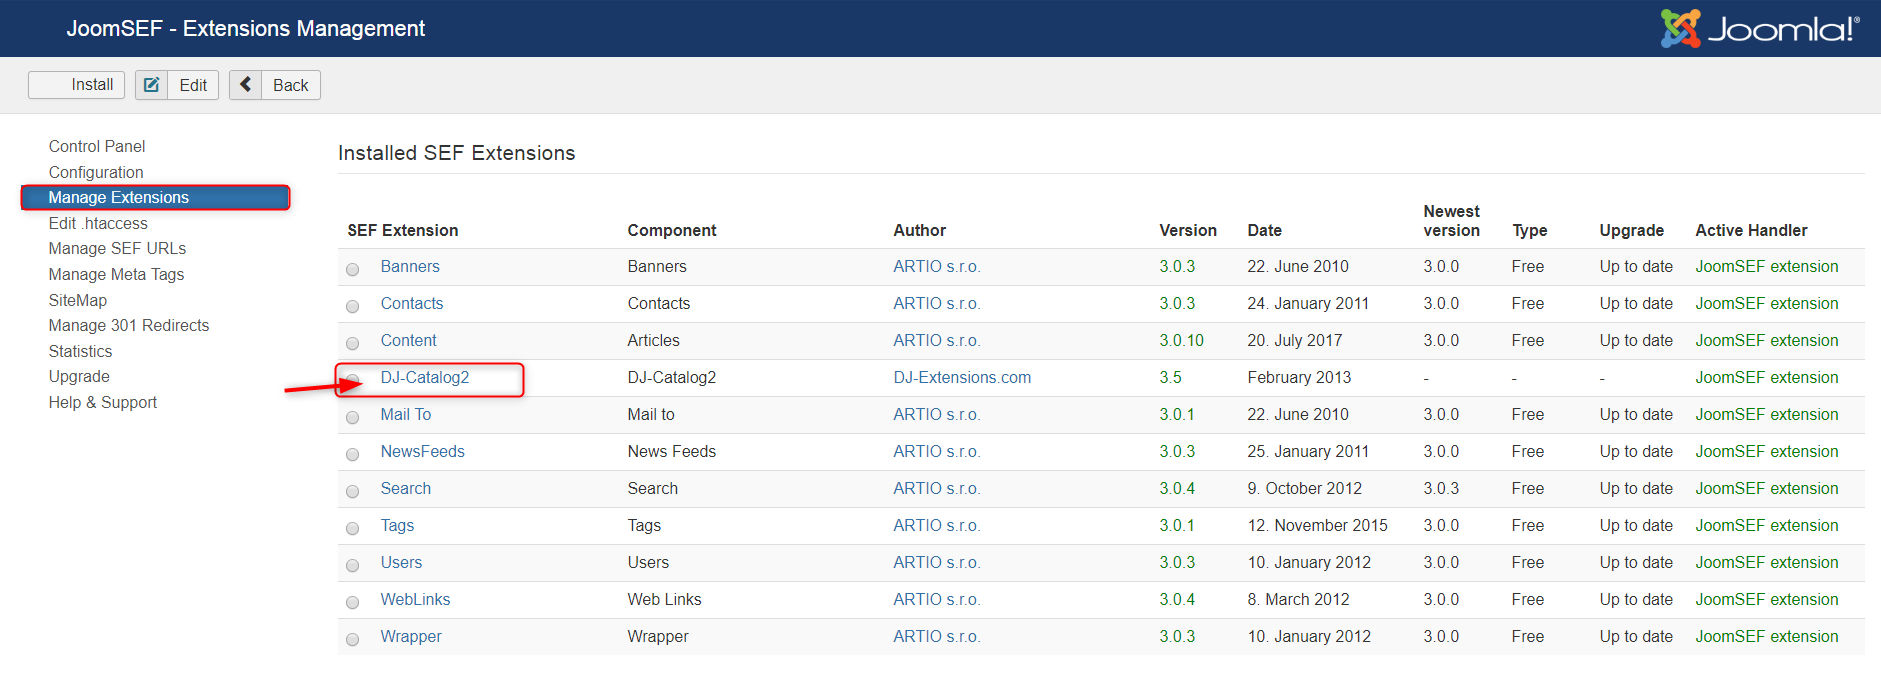Open the Tags extension link
The height and width of the screenshot is (688, 1881).
(x=397, y=525)
